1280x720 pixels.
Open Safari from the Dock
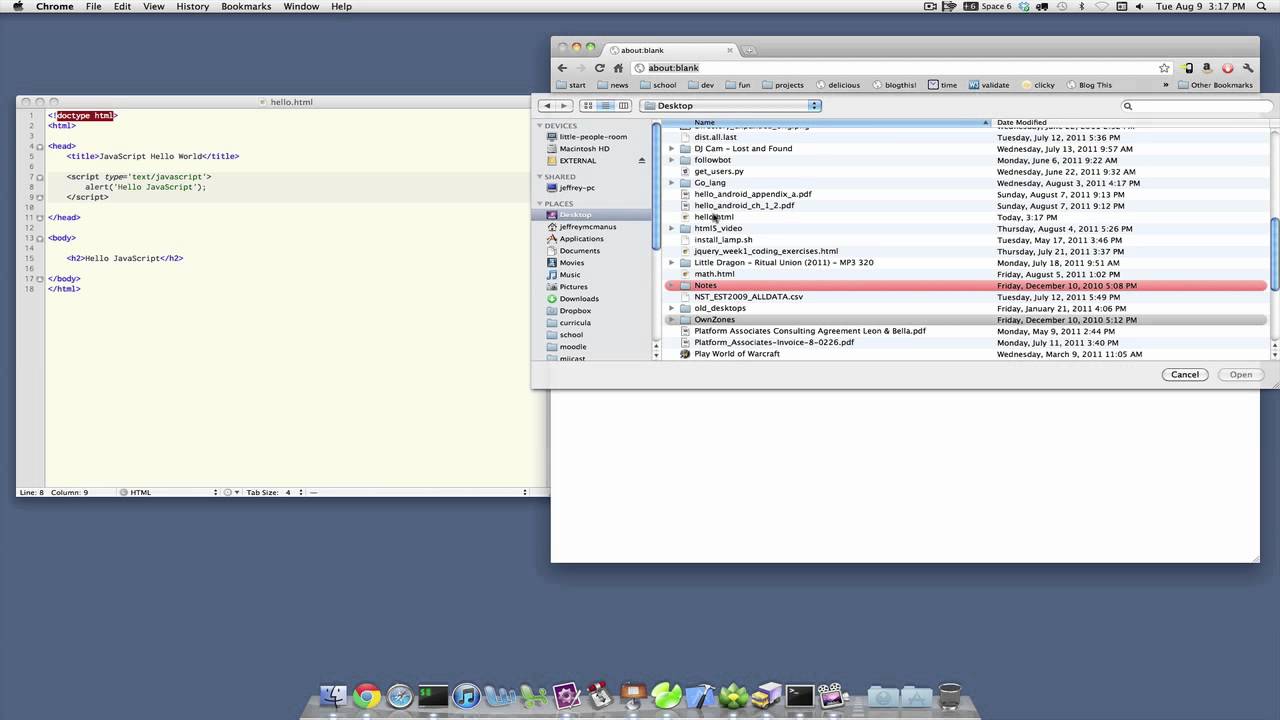point(400,695)
